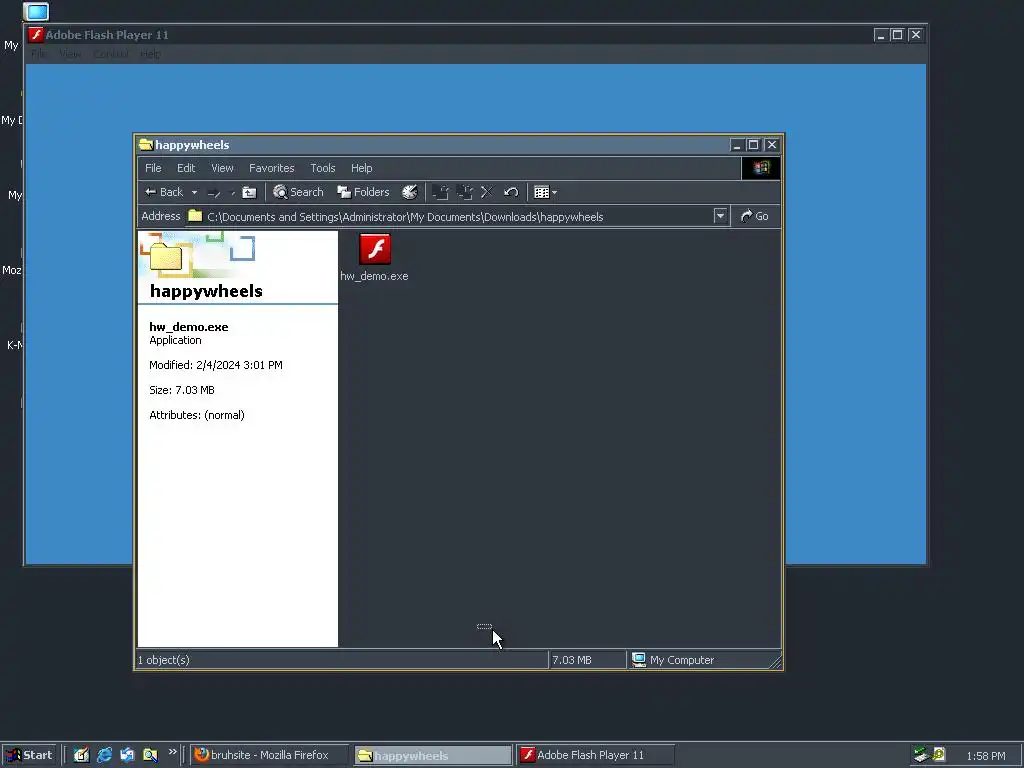Click the Forward arrow toolbar icon

pos(214,193)
